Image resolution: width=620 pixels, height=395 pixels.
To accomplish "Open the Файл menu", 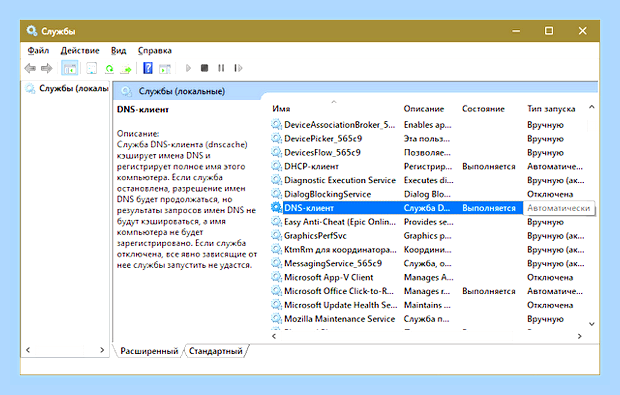I will pyautogui.click(x=38, y=51).
